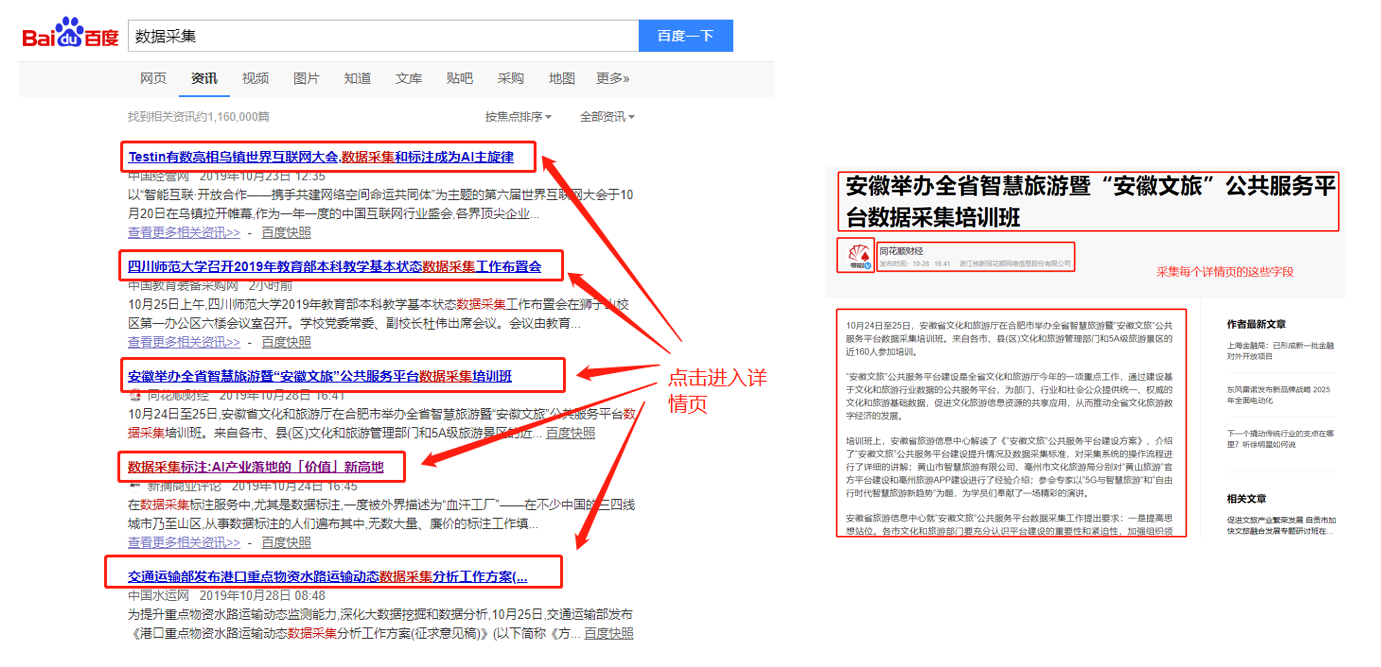Open the 贴吧 tab
The image size is (1381, 667).
(x=459, y=78)
